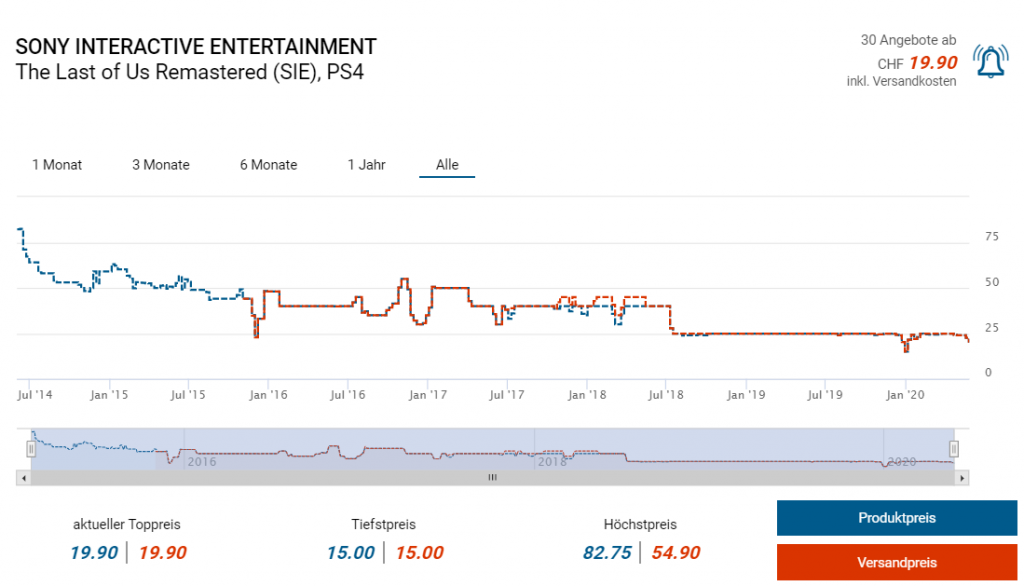1024x586 pixels.
Task: Click the navigator scrollbar left arrow
Action: (22, 479)
